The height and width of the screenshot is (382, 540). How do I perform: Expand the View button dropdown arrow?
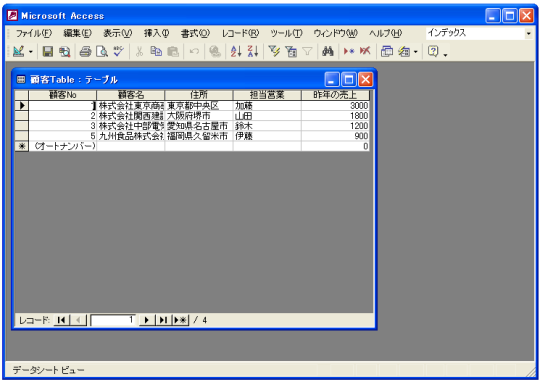click(31, 52)
